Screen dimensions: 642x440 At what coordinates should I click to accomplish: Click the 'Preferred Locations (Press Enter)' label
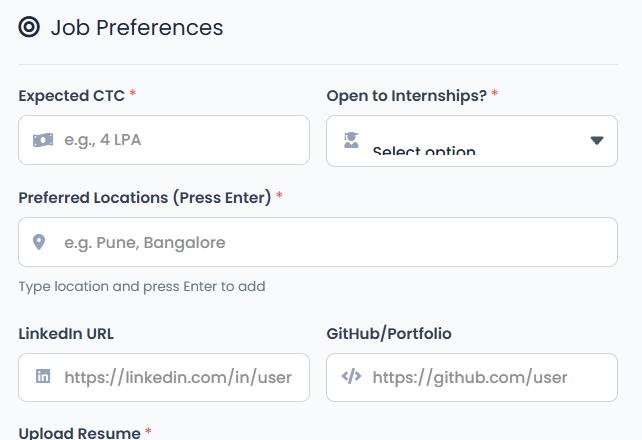point(145,197)
